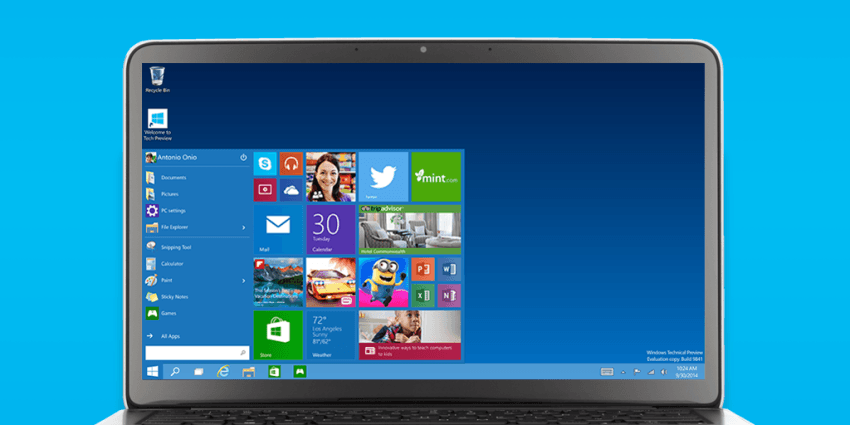Launch Internet Explorer from taskbar
The image size is (850, 425).
click(223, 371)
